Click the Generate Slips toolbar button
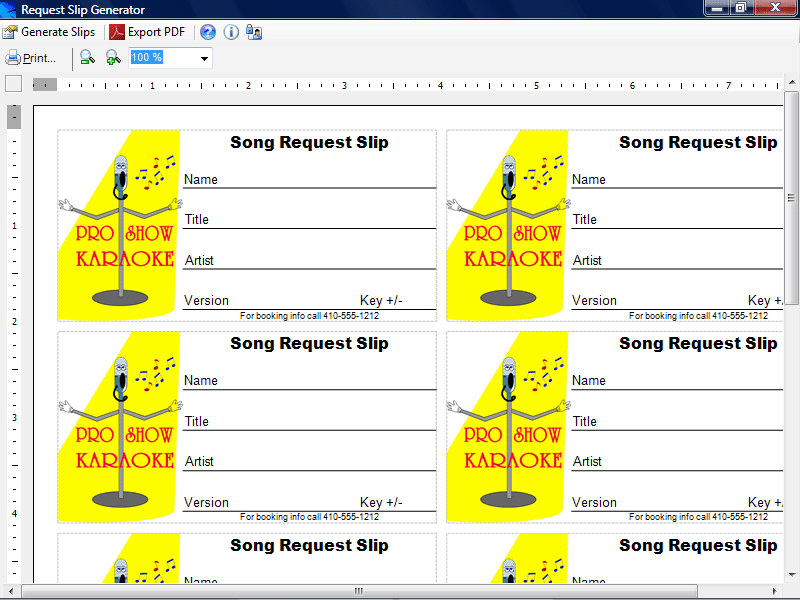The height and width of the screenshot is (600, 800). click(x=49, y=32)
